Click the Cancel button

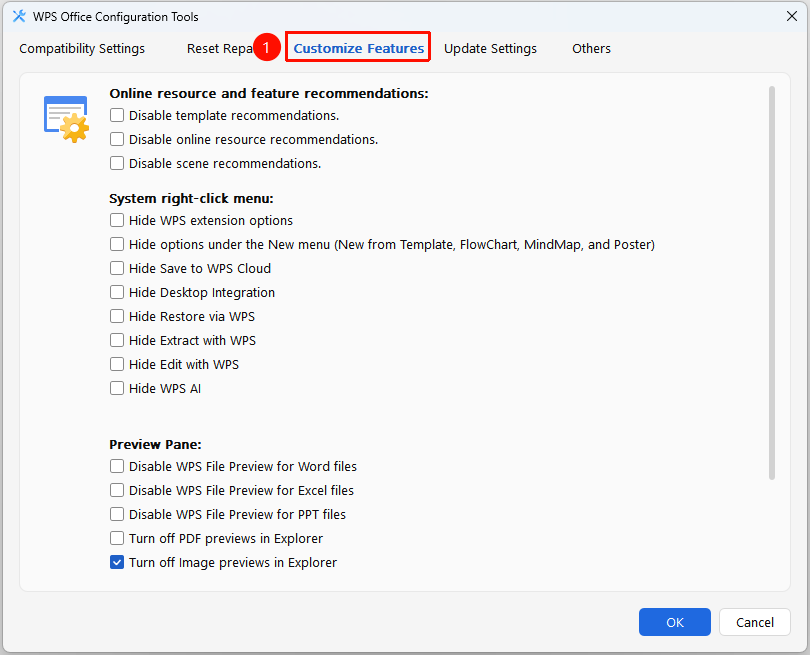755,622
